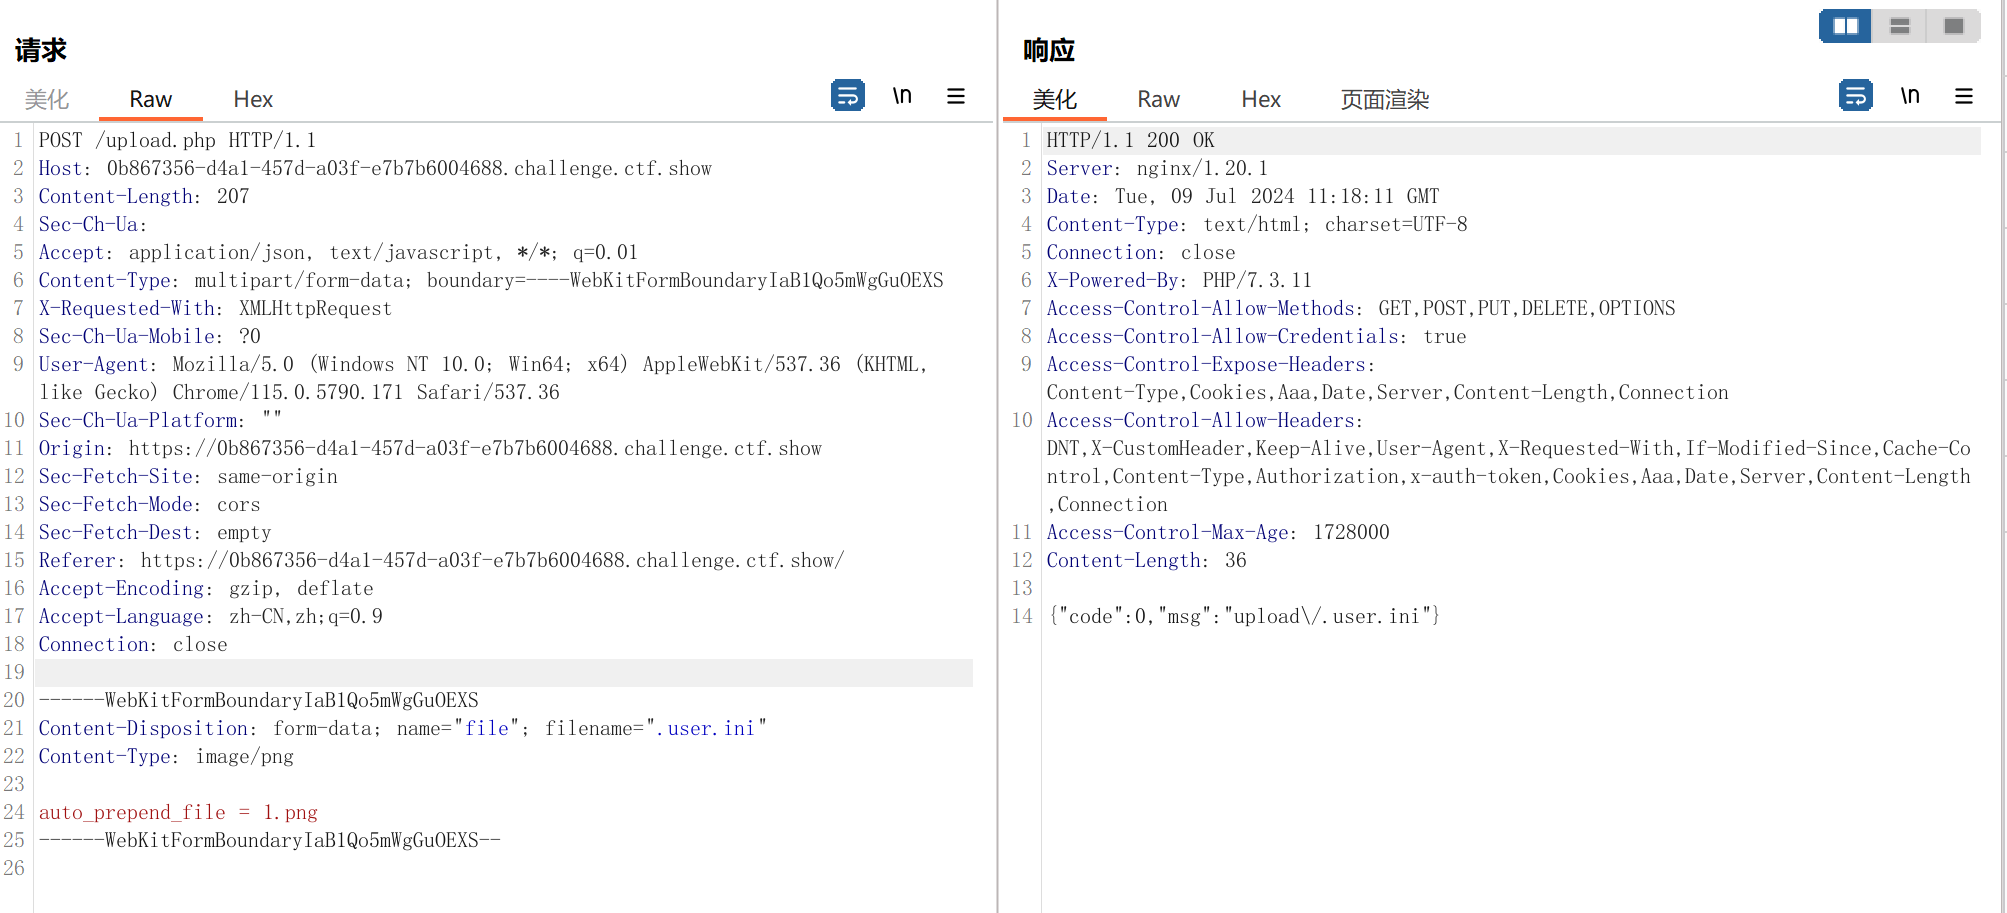
Task: Select the request 美化 tab
Action: click(47, 99)
